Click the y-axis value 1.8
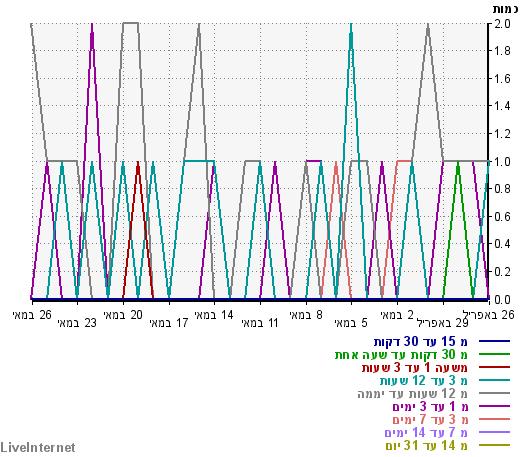Viewport: 520px width, 457px height. tap(502, 51)
